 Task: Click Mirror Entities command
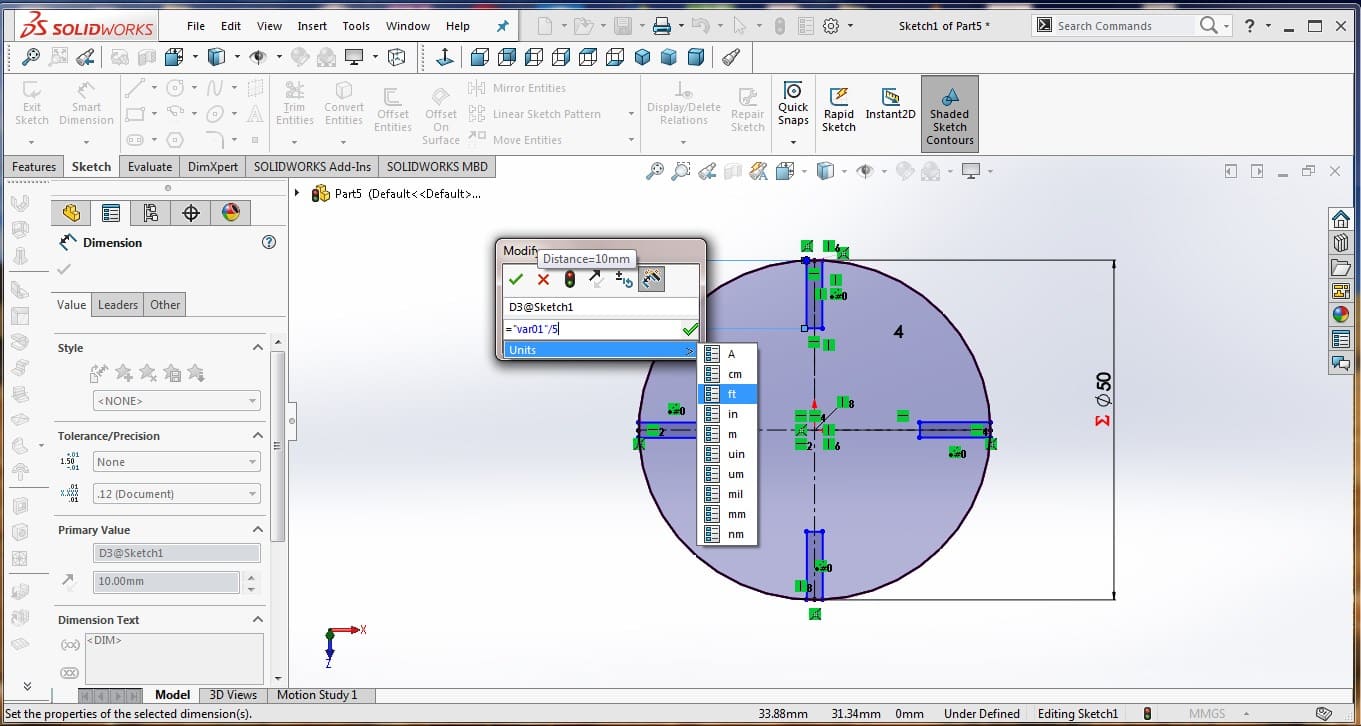pos(519,88)
